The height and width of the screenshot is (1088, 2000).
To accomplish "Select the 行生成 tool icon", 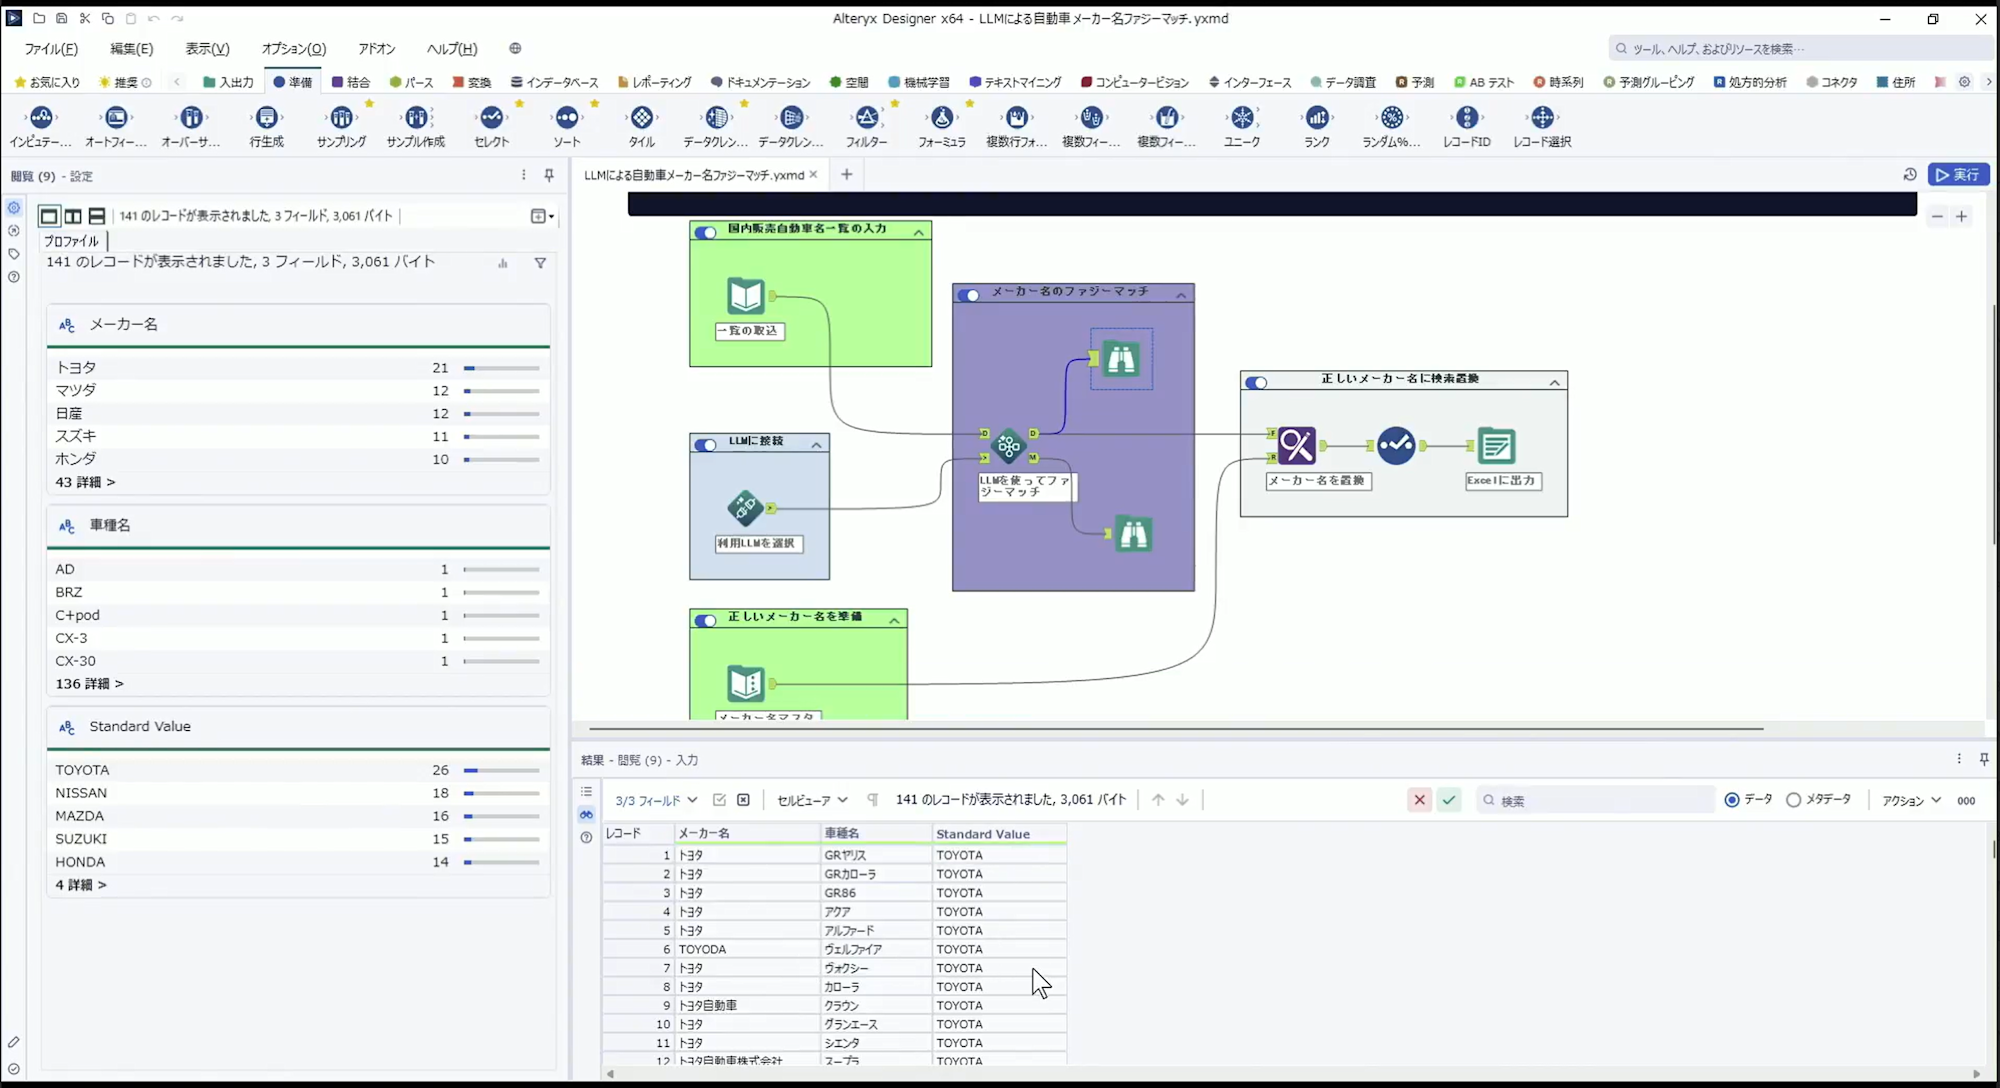I will tap(266, 118).
